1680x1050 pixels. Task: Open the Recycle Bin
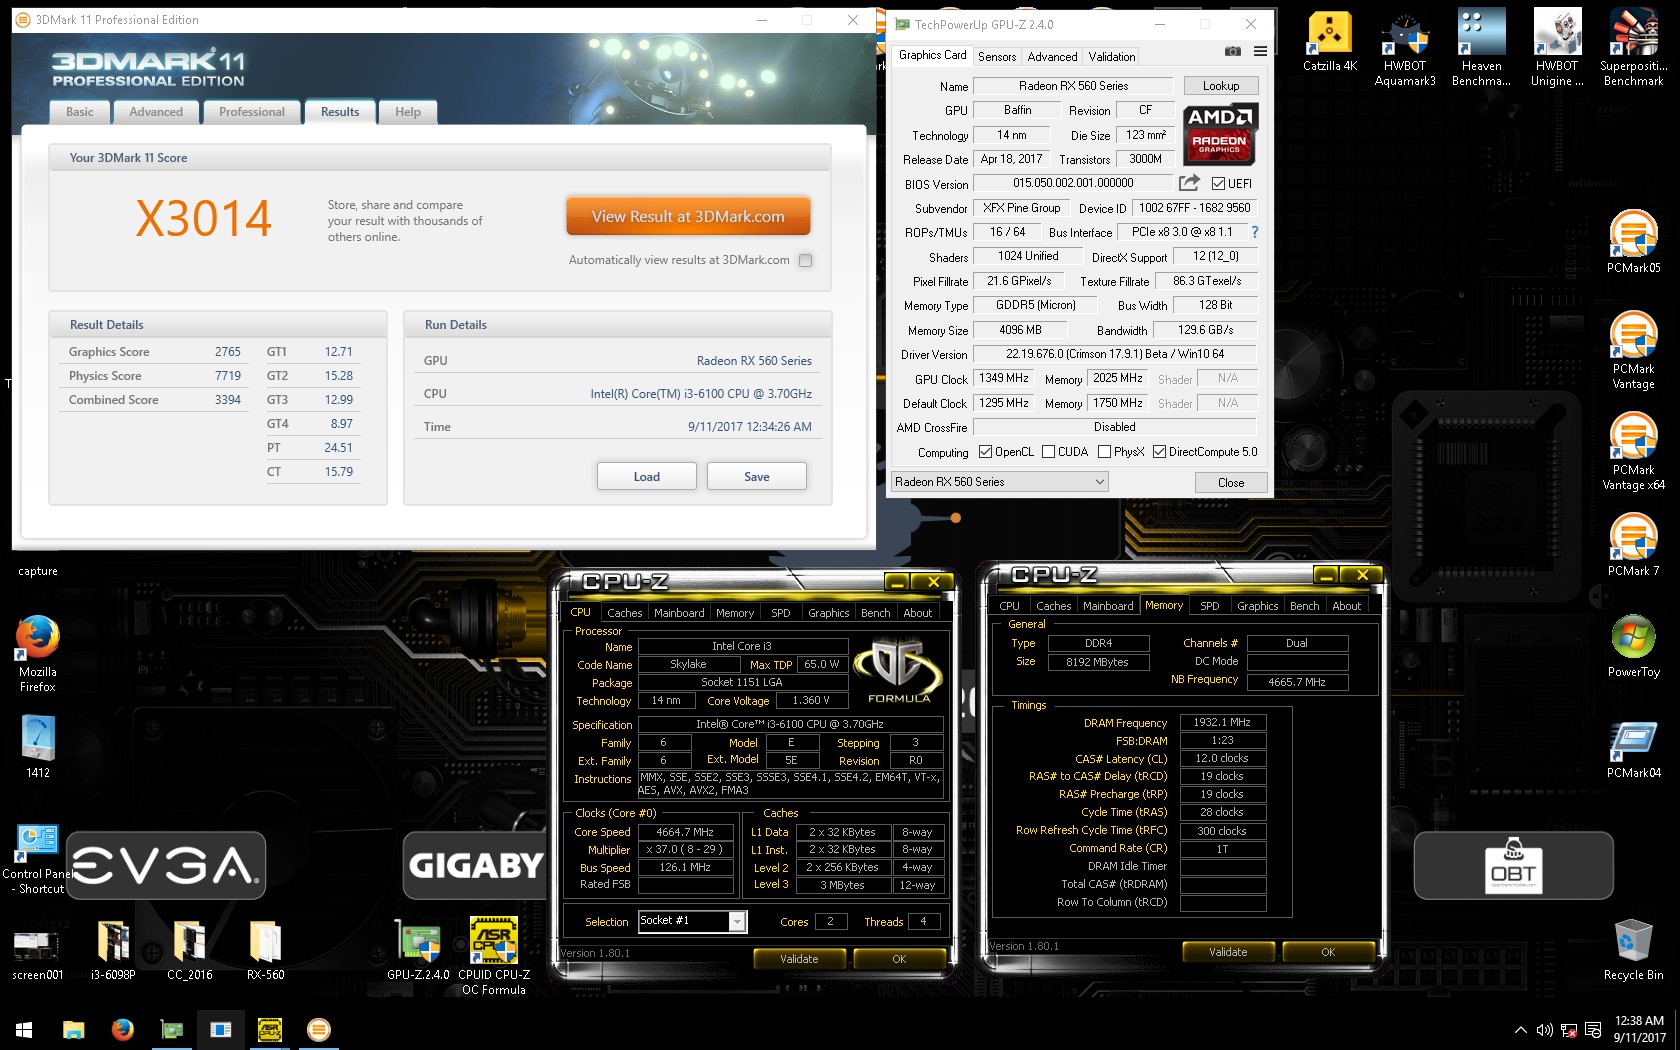pyautogui.click(x=1633, y=949)
